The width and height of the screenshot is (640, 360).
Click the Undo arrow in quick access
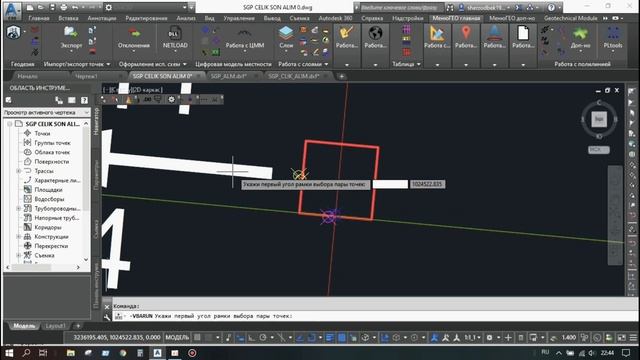[x=75, y=7]
